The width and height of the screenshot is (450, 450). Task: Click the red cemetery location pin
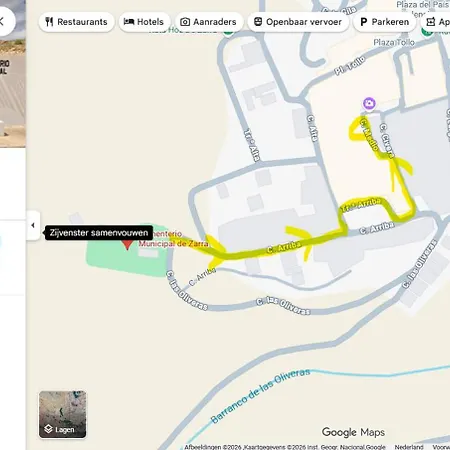pos(127,244)
